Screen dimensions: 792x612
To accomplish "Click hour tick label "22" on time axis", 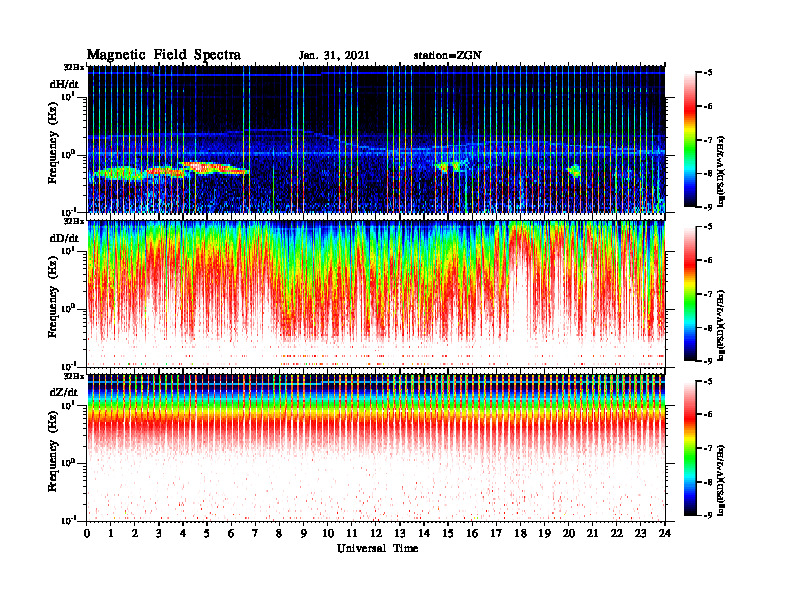I will 617,534.
